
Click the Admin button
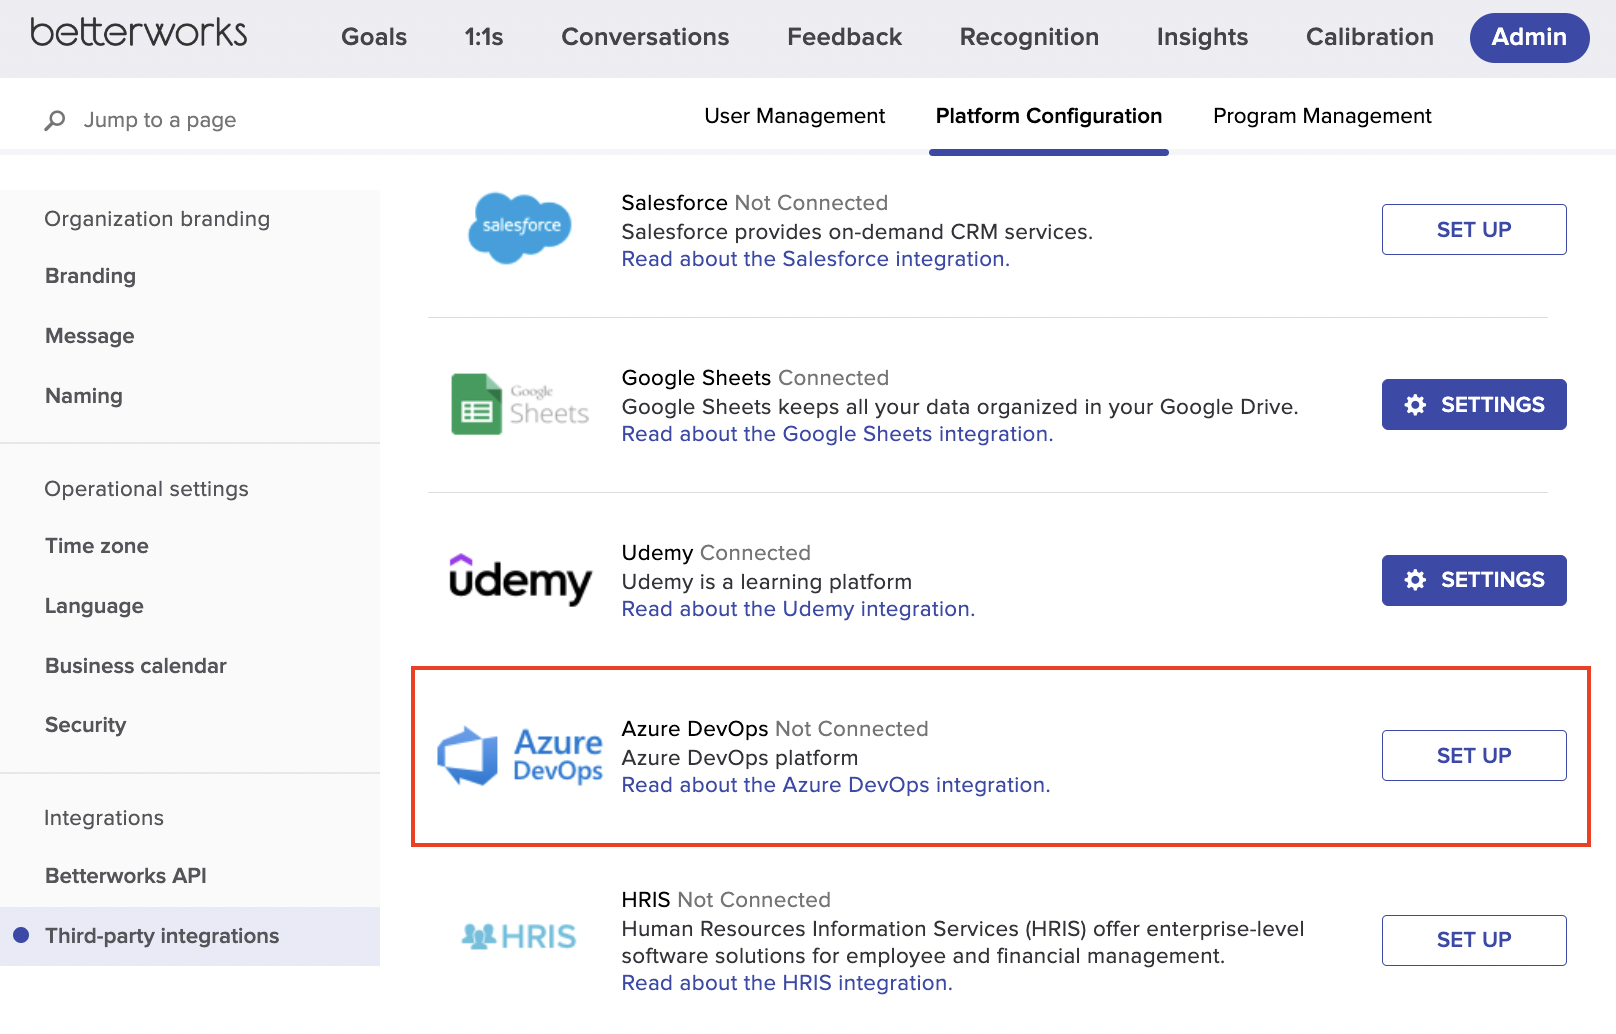tap(1529, 37)
